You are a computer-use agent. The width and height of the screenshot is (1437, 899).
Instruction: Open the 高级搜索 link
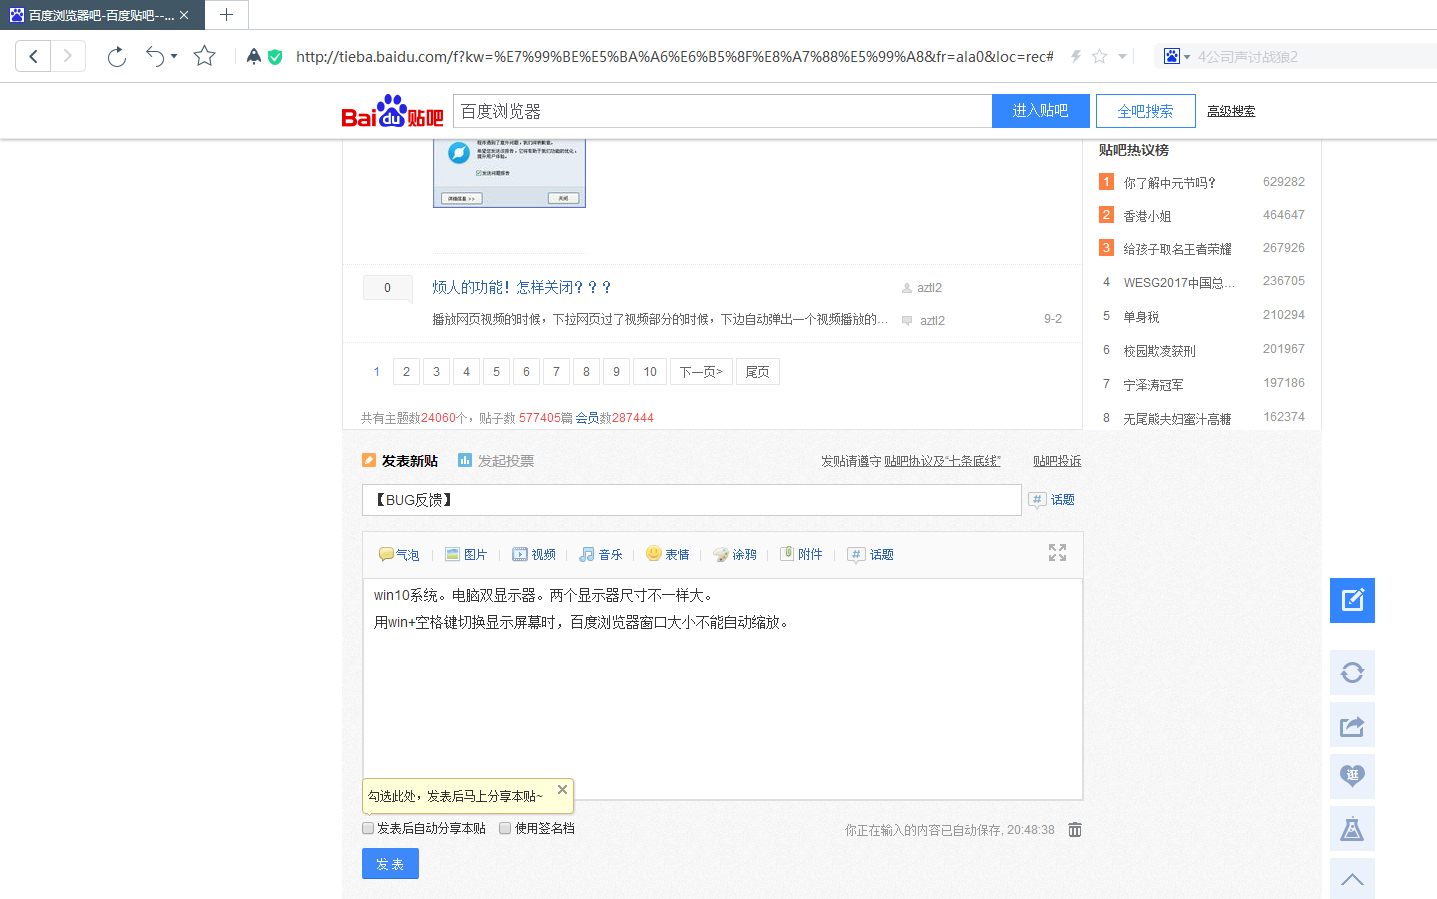pos(1231,111)
